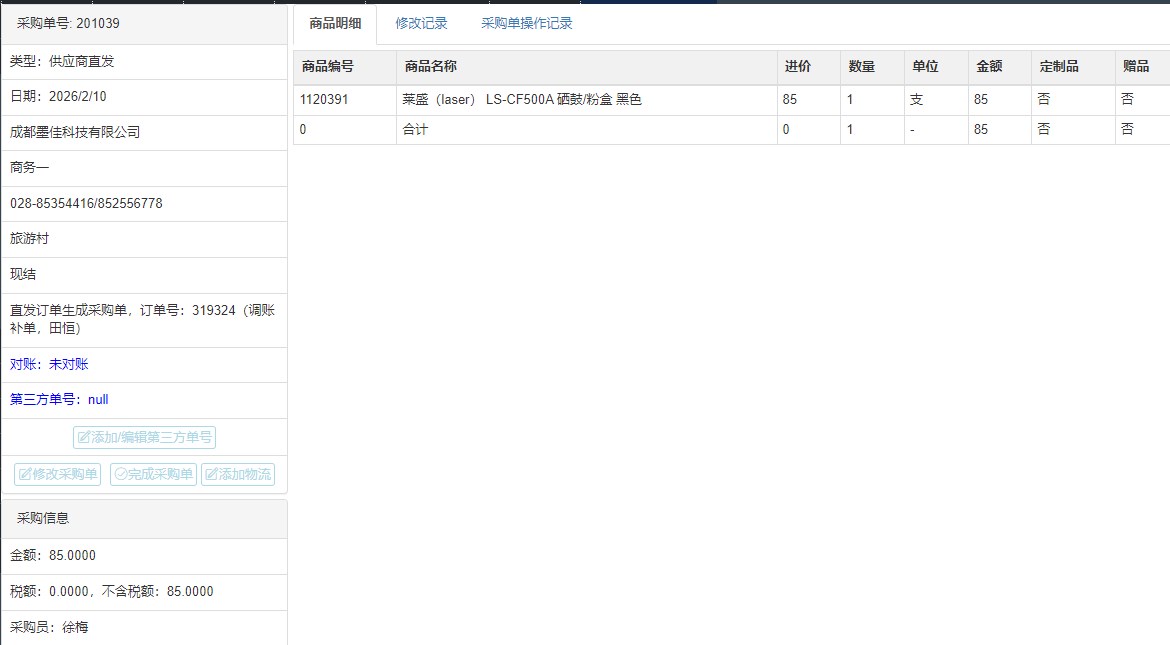Click the 进价 column header
The image size is (1170, 645).
tap(797, 67)
